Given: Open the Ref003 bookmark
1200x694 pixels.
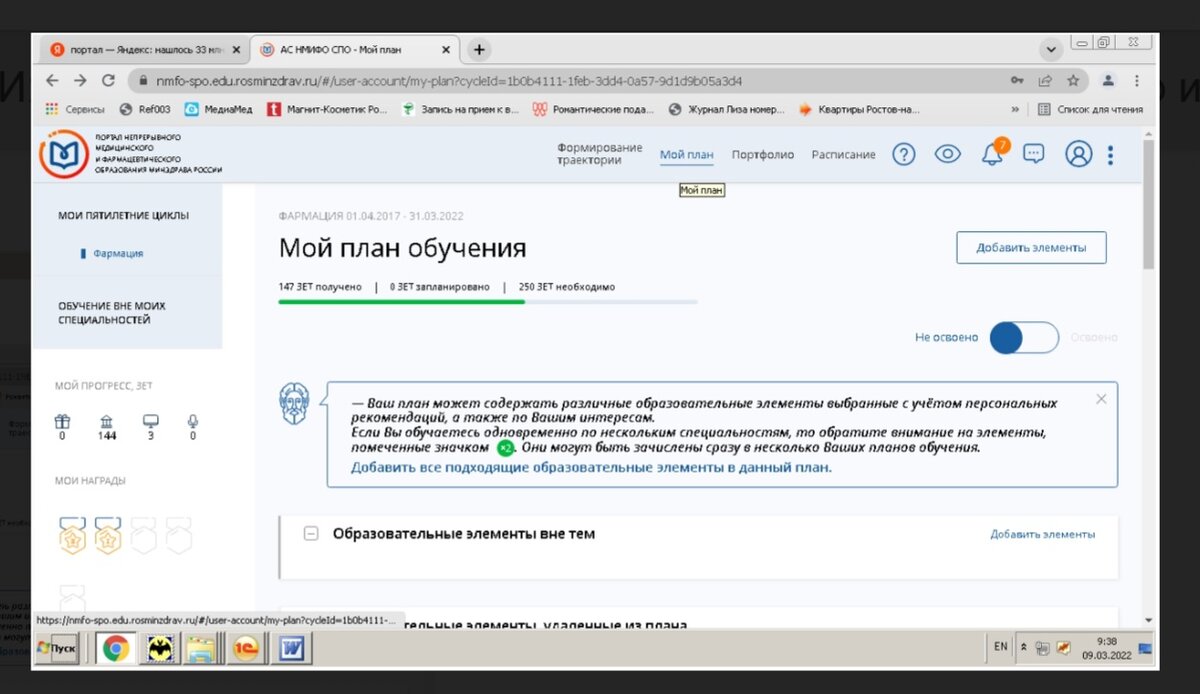Looking at the screenshot, I should pyautogui.click(x=145, y=109).
